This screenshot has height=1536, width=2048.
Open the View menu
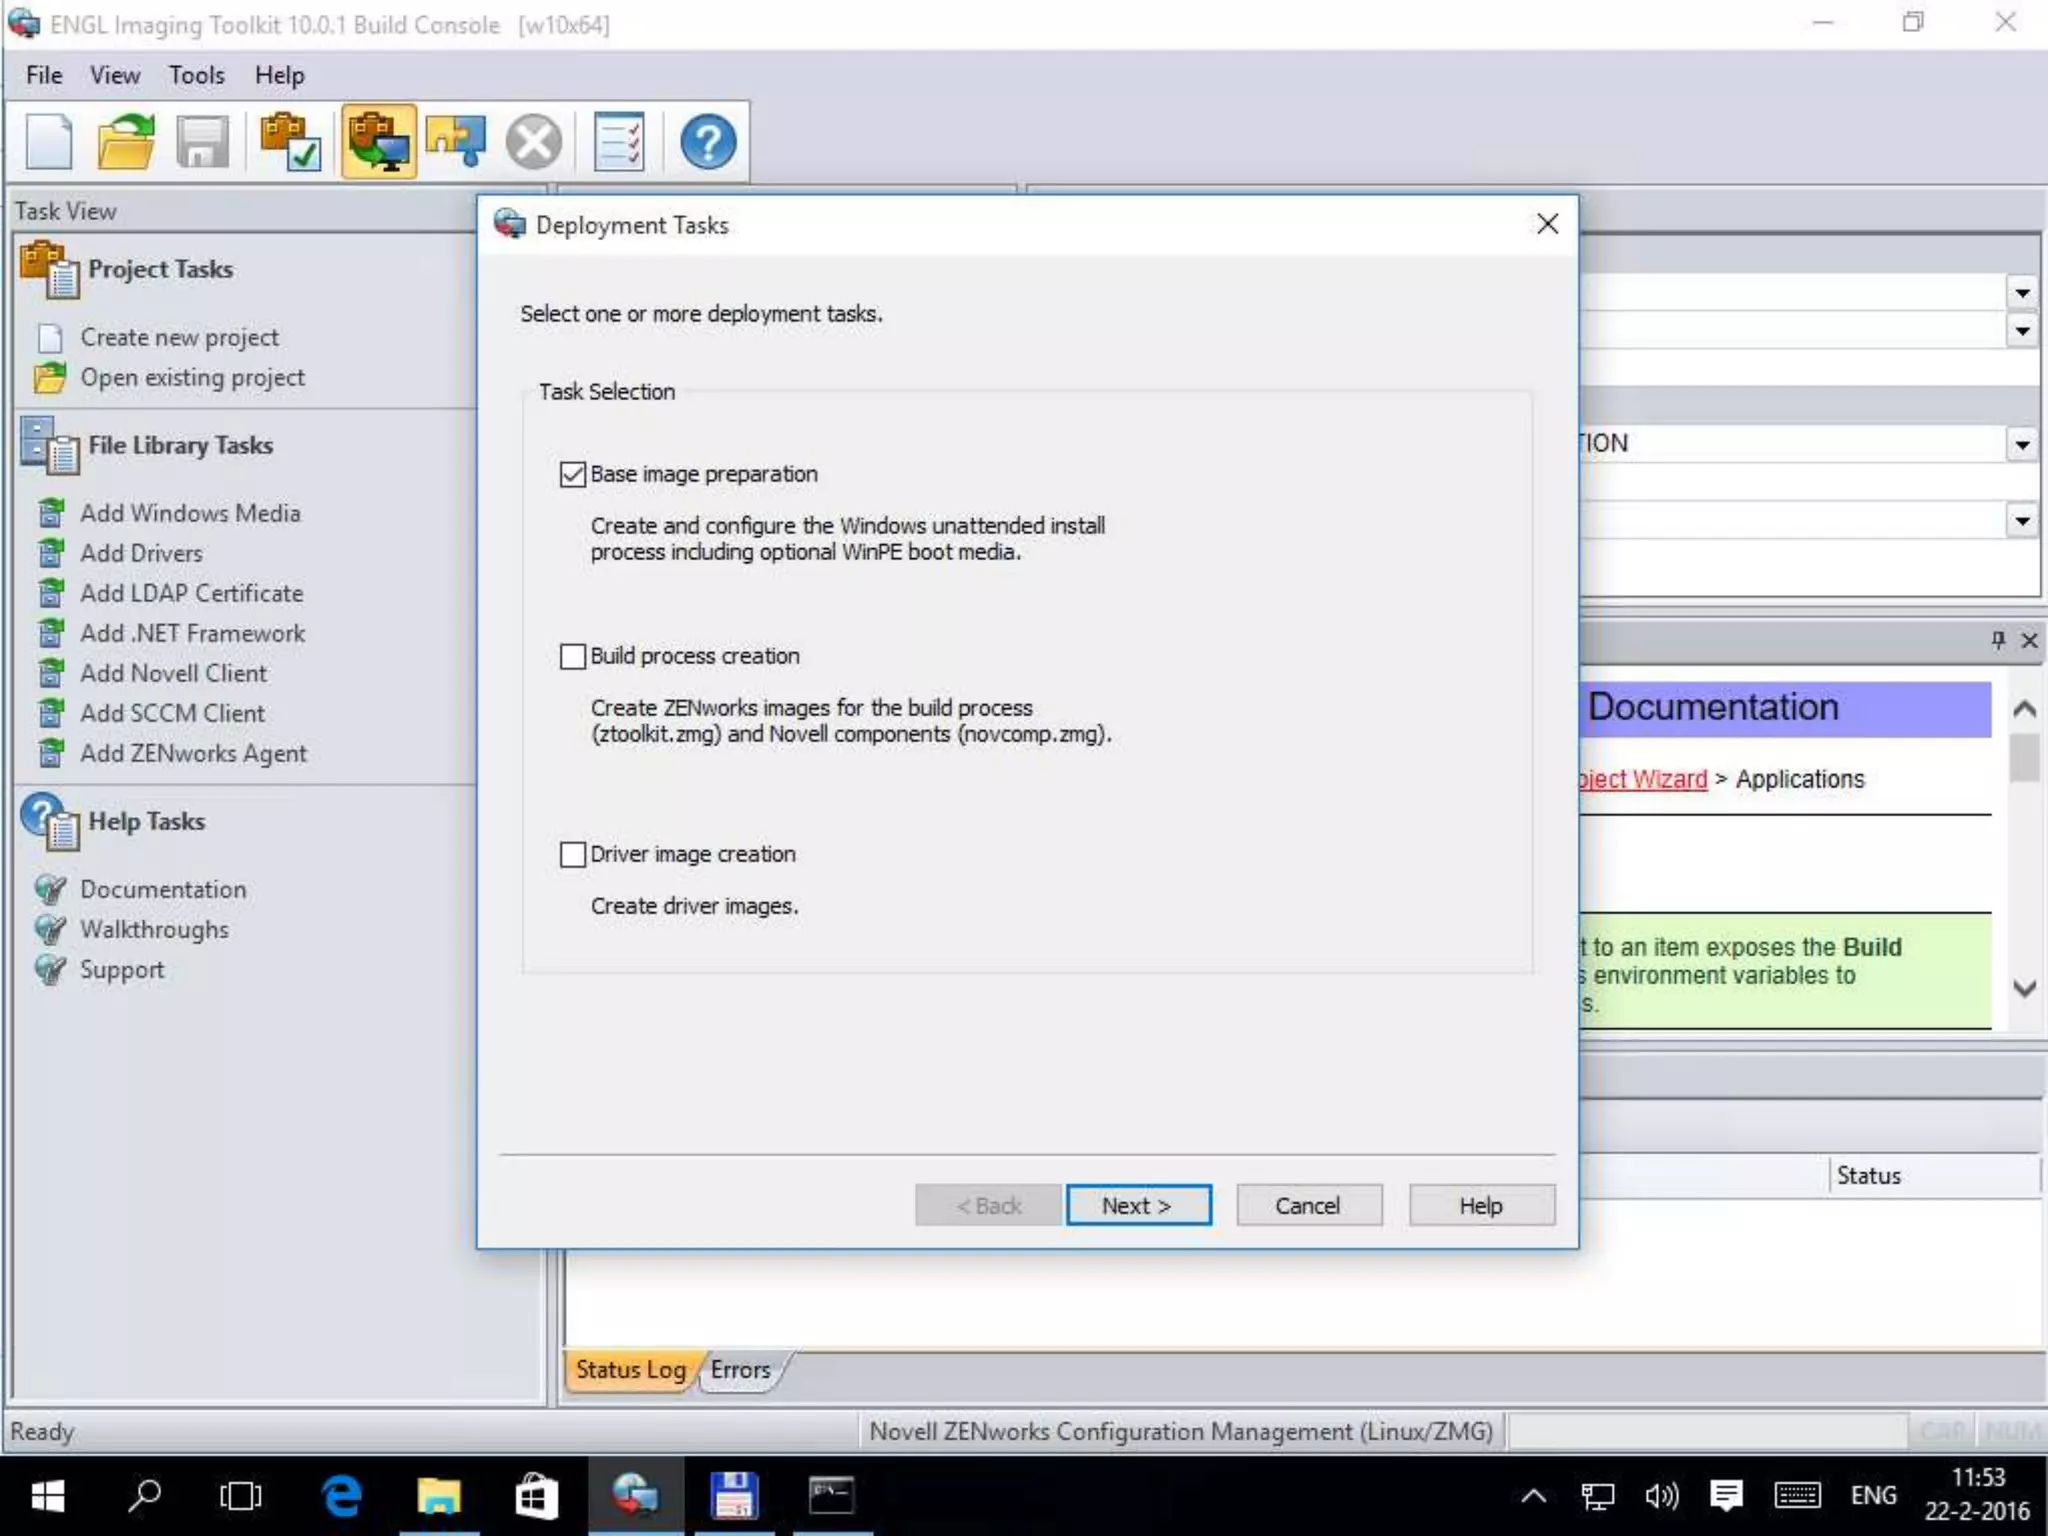[115, 75]
